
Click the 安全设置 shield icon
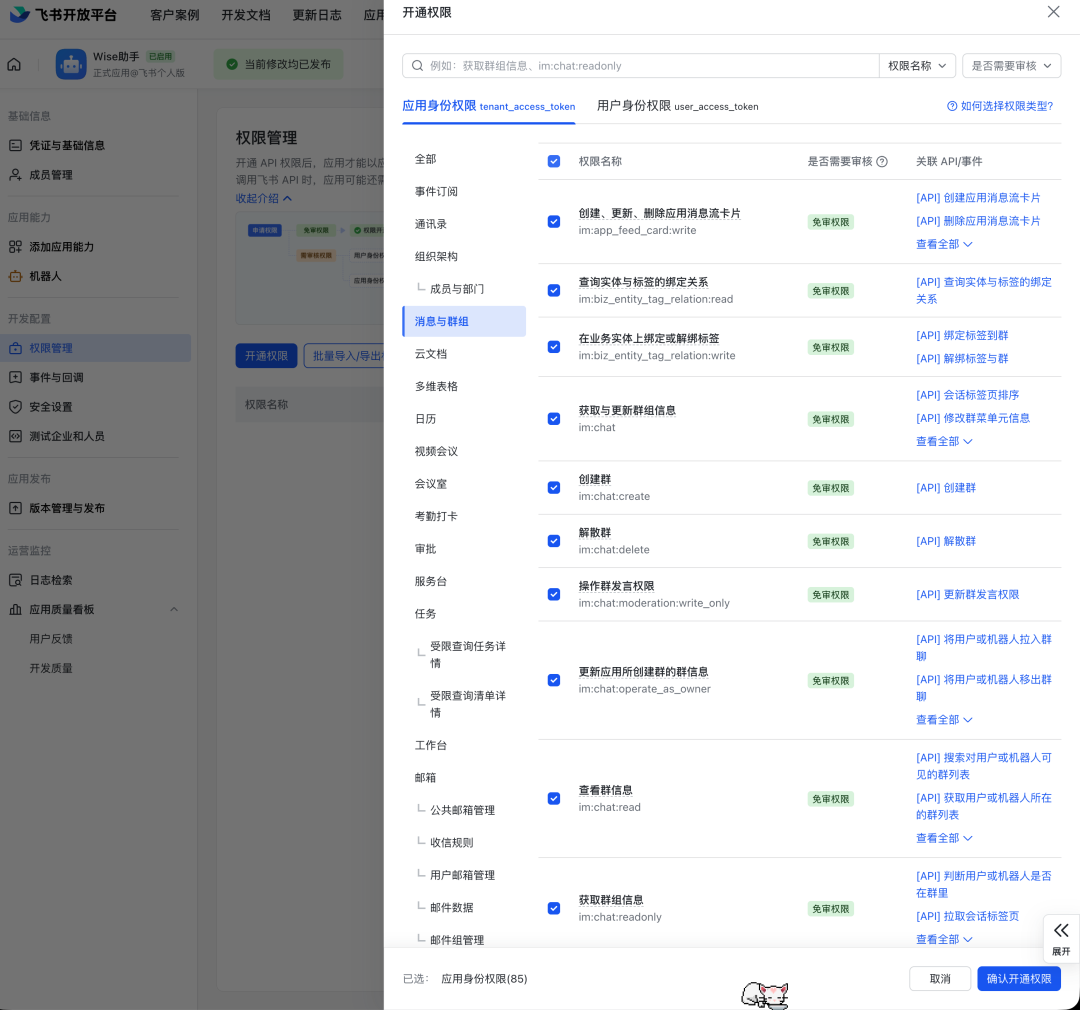pos(15,407)
